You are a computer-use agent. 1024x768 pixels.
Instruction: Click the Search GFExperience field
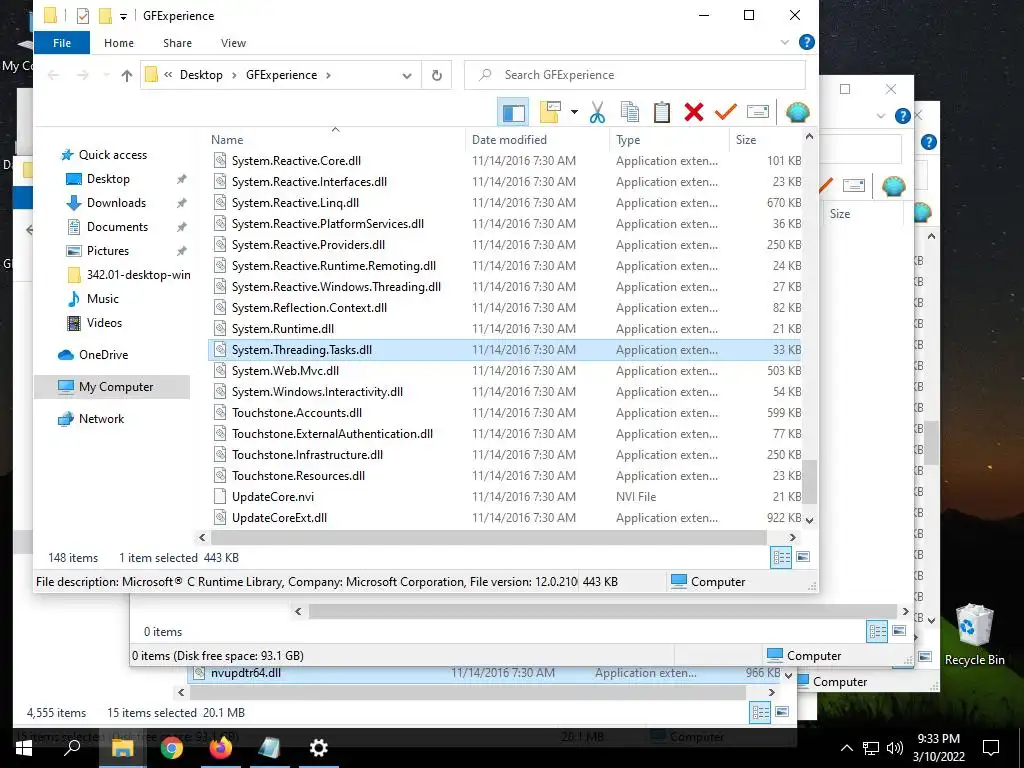(635, 75)
